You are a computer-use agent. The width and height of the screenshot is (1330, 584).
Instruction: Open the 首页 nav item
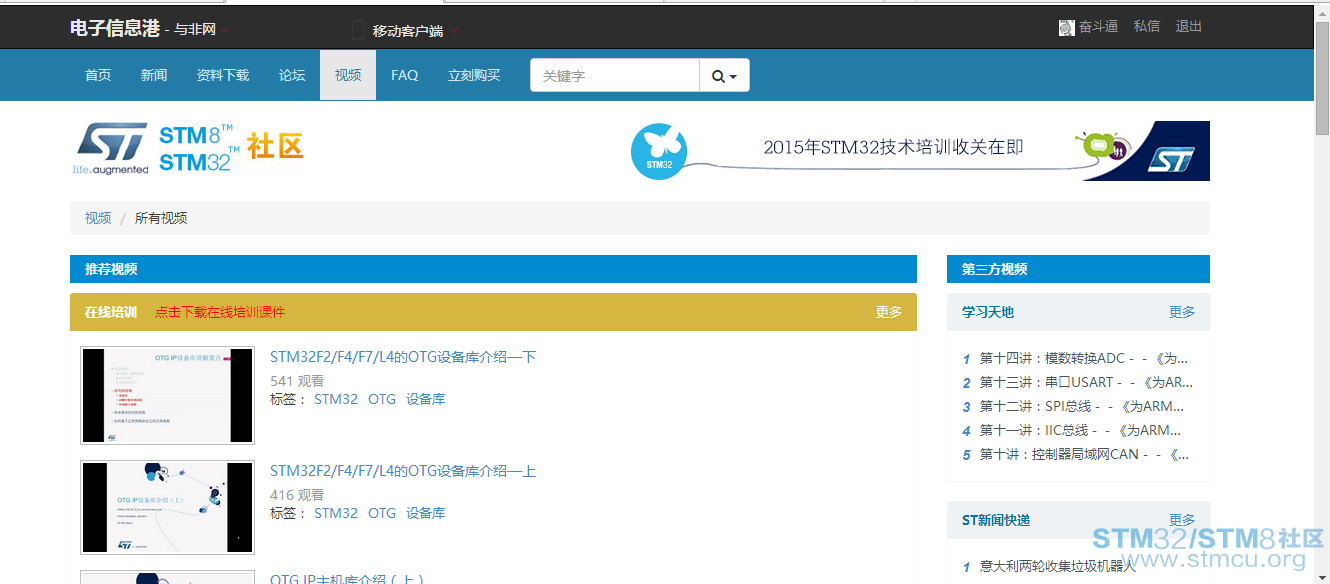click(x=98, y=75)
